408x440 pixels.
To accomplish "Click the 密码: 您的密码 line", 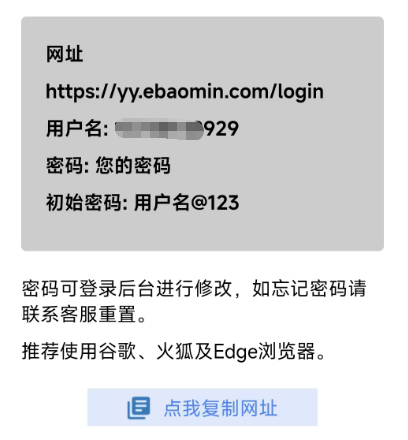I will pos(108,165).
